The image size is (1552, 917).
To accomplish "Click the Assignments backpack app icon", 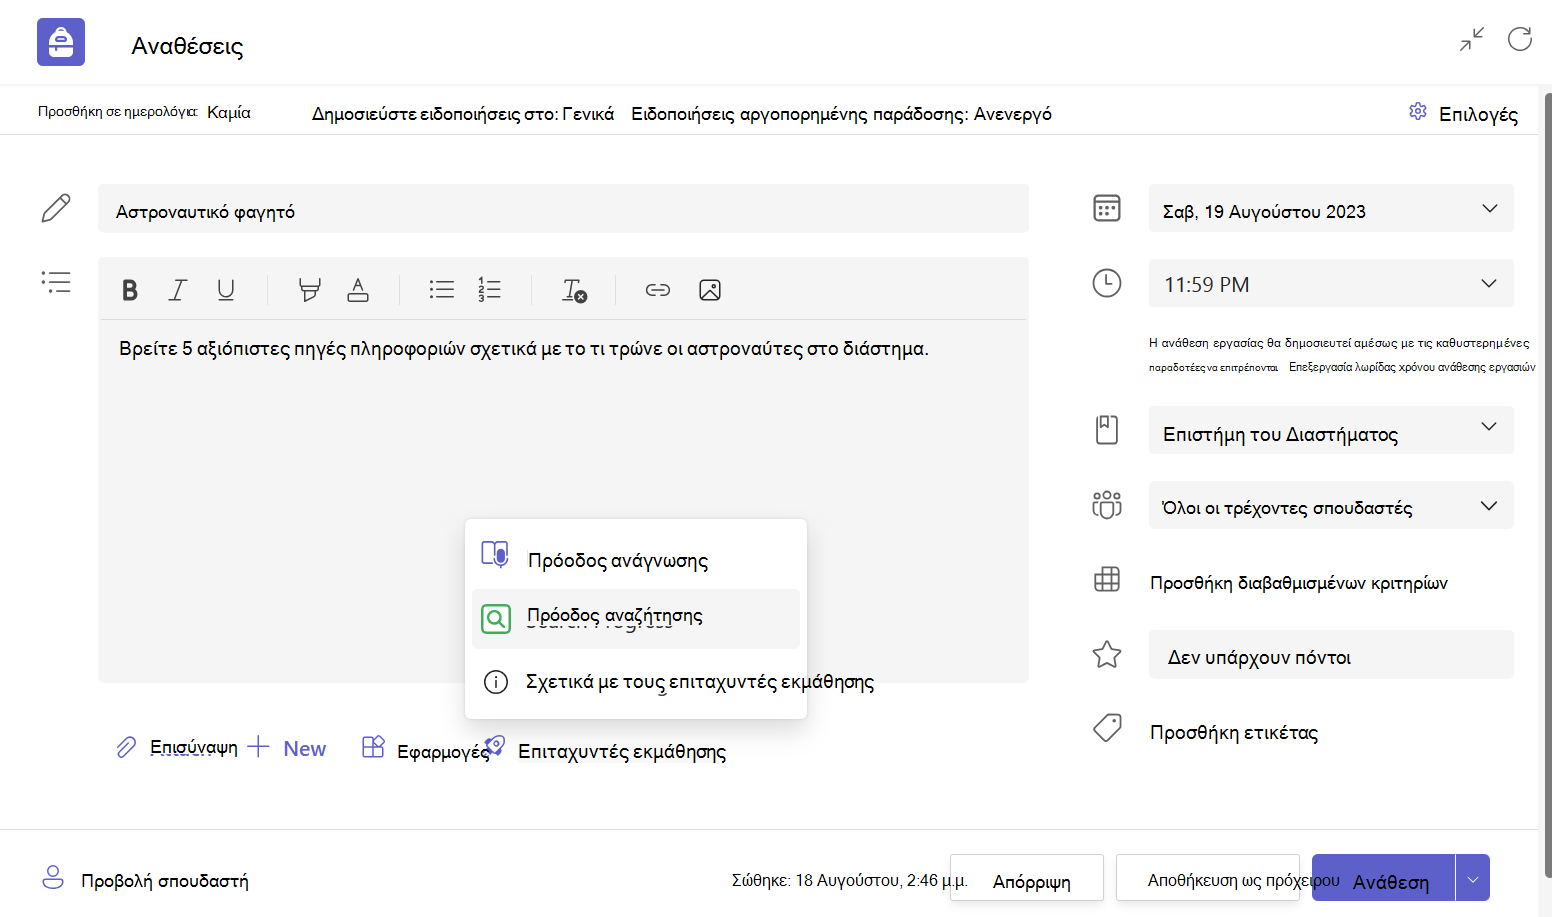I will [x=61, y=42].
